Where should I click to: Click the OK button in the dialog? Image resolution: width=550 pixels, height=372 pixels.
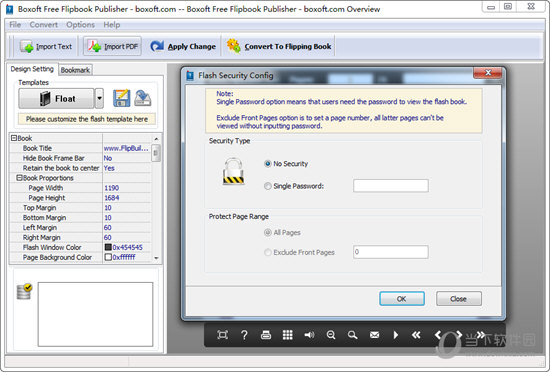tap(402, 299)
